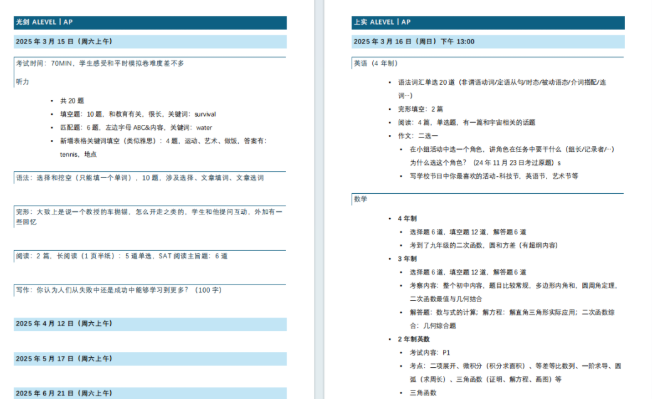Click the 听力 section label
The image size is (652, 399).
tap(22, 82)
